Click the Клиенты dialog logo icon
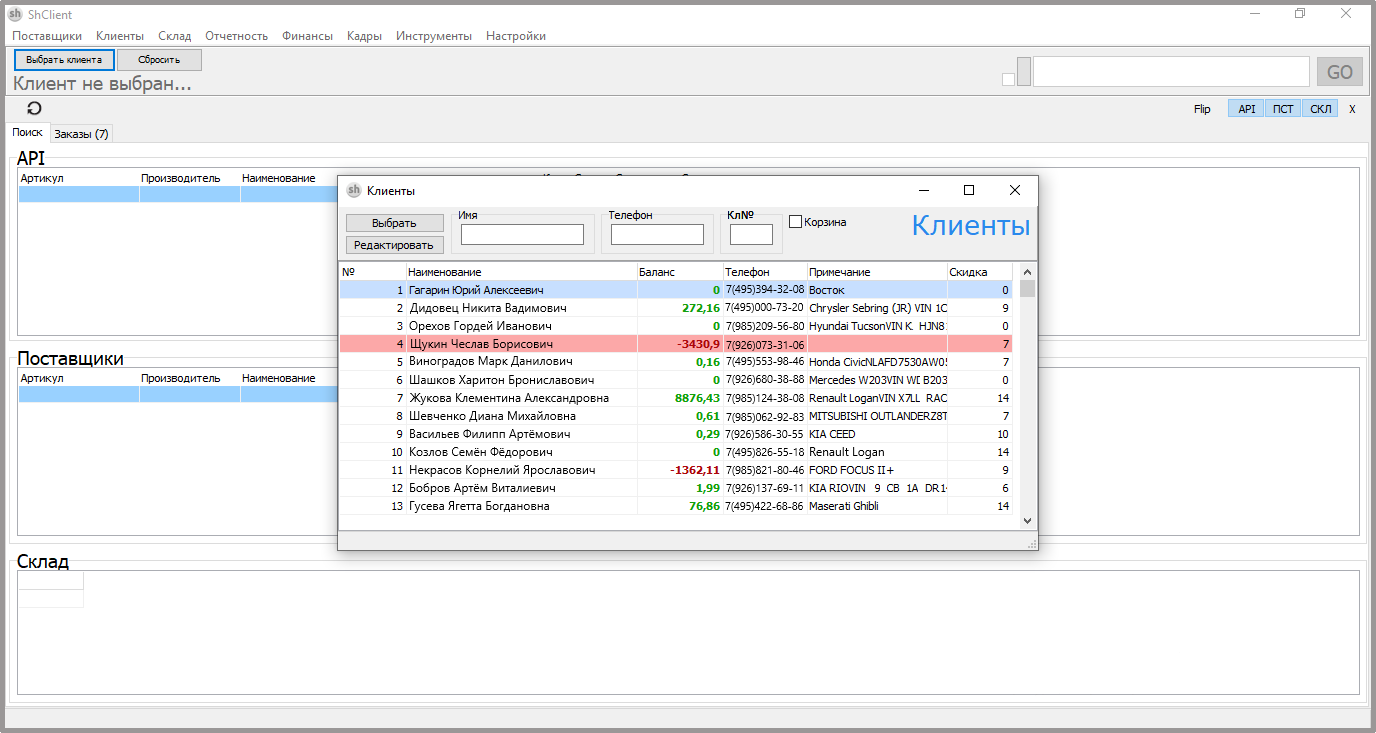Screen dimensions: 1376x733 tap(353, 190)
